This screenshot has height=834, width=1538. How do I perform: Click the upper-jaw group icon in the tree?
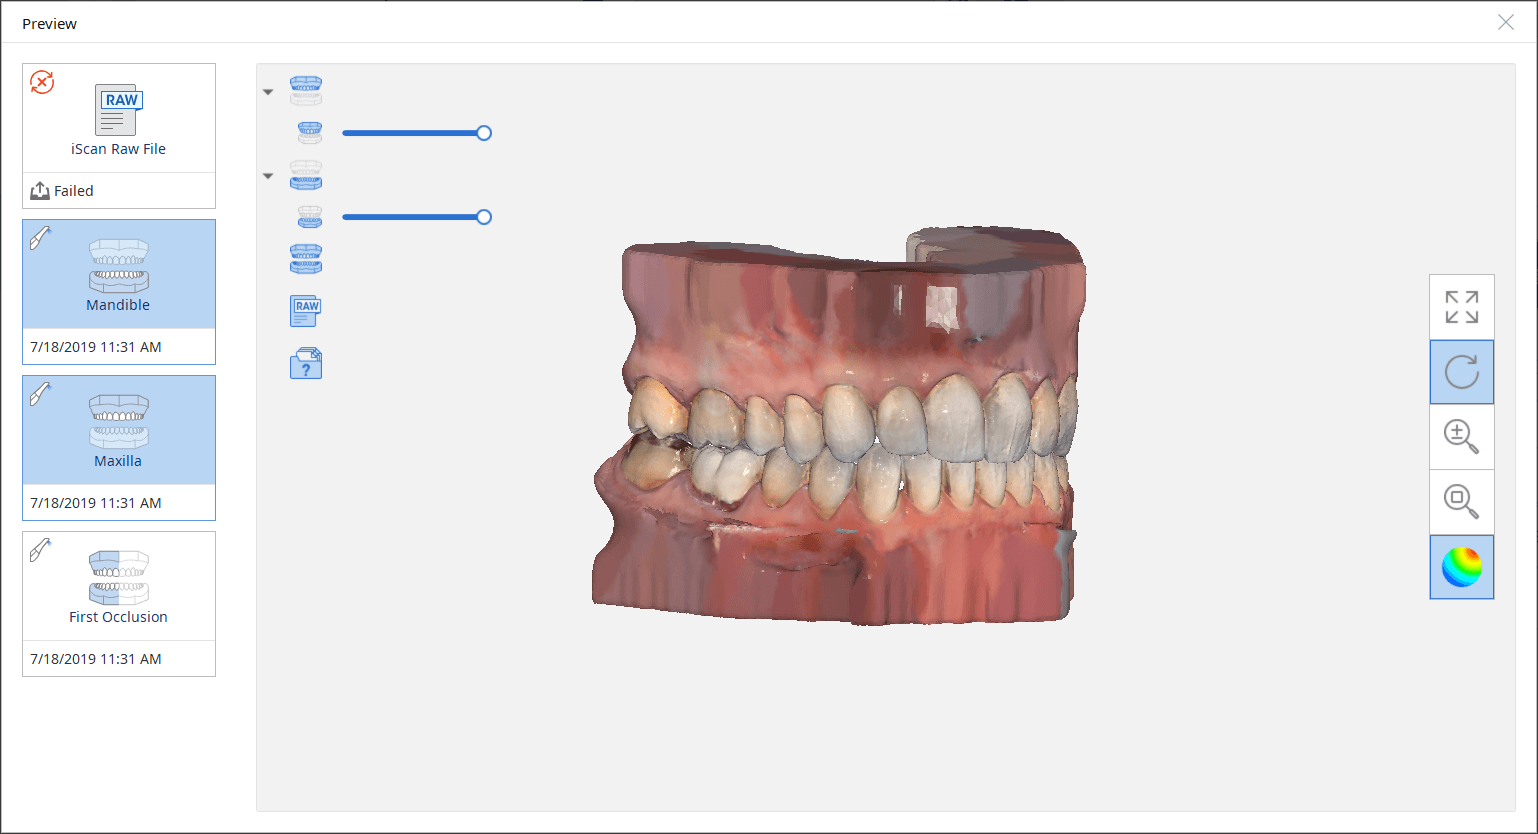(x=306, y=91)
